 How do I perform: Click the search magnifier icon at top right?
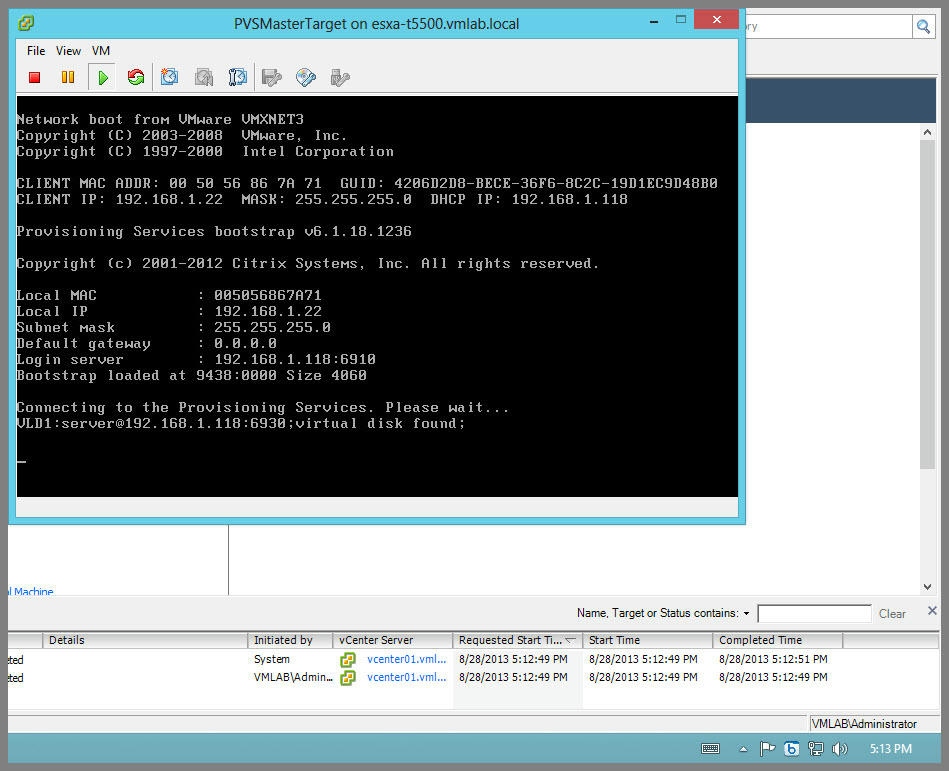923,27
